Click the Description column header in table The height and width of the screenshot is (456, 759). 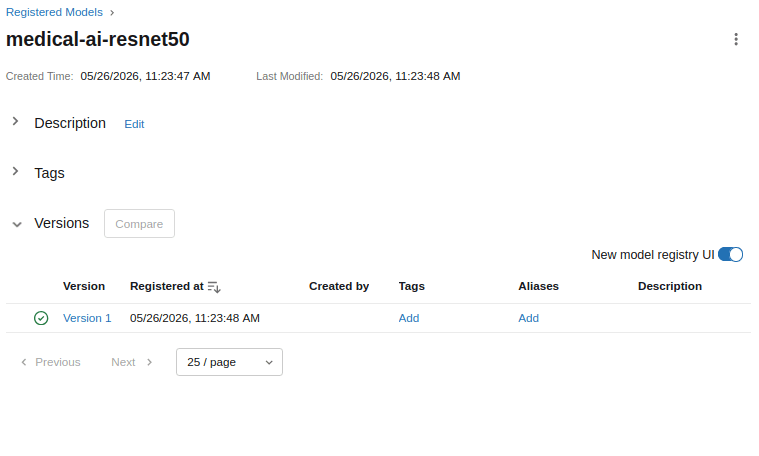pyautogui.click(x=670, y=286)
